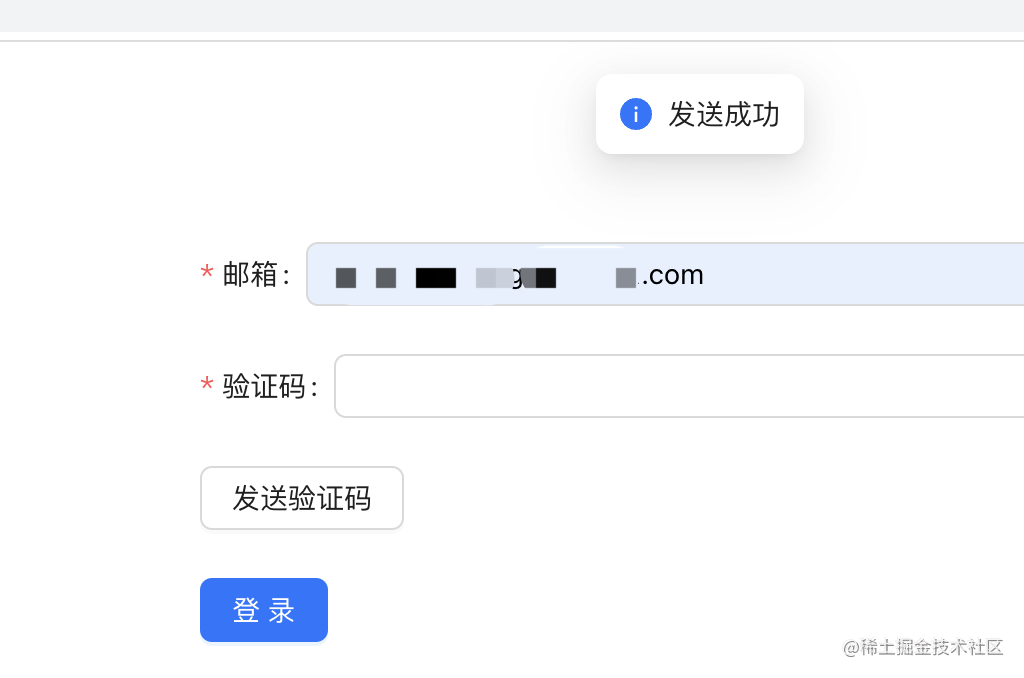
Task: Click the blue info icon in toast
Action: 636,114
